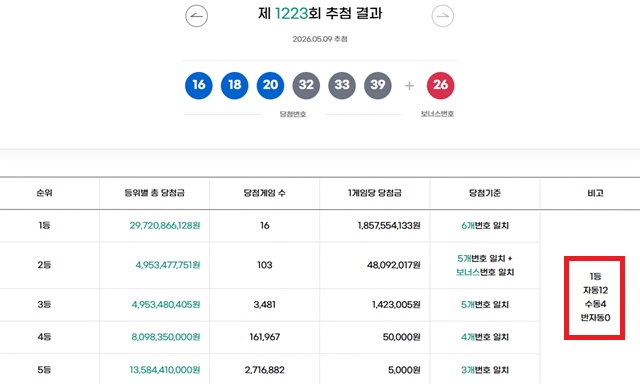Go to next draw with right arrow

[442, 16]
